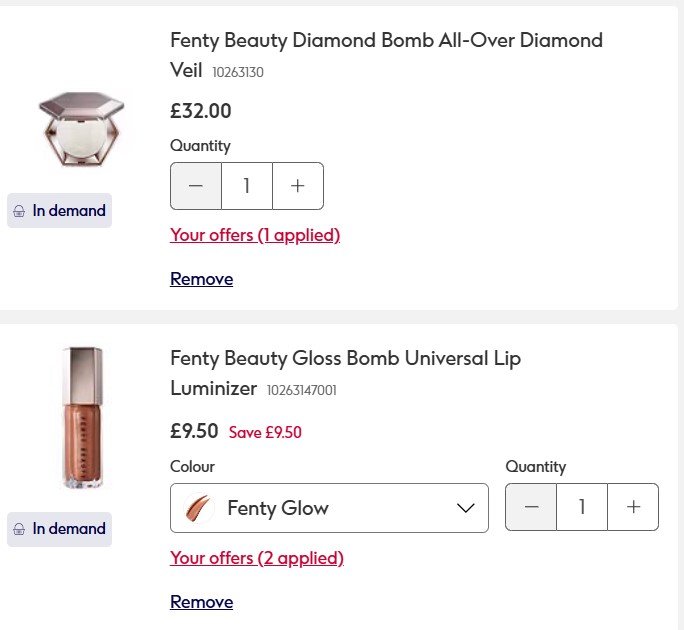Click Diamond Veil quantity input field
Viewport: 684px width, 630px height.
click(246, 186)
